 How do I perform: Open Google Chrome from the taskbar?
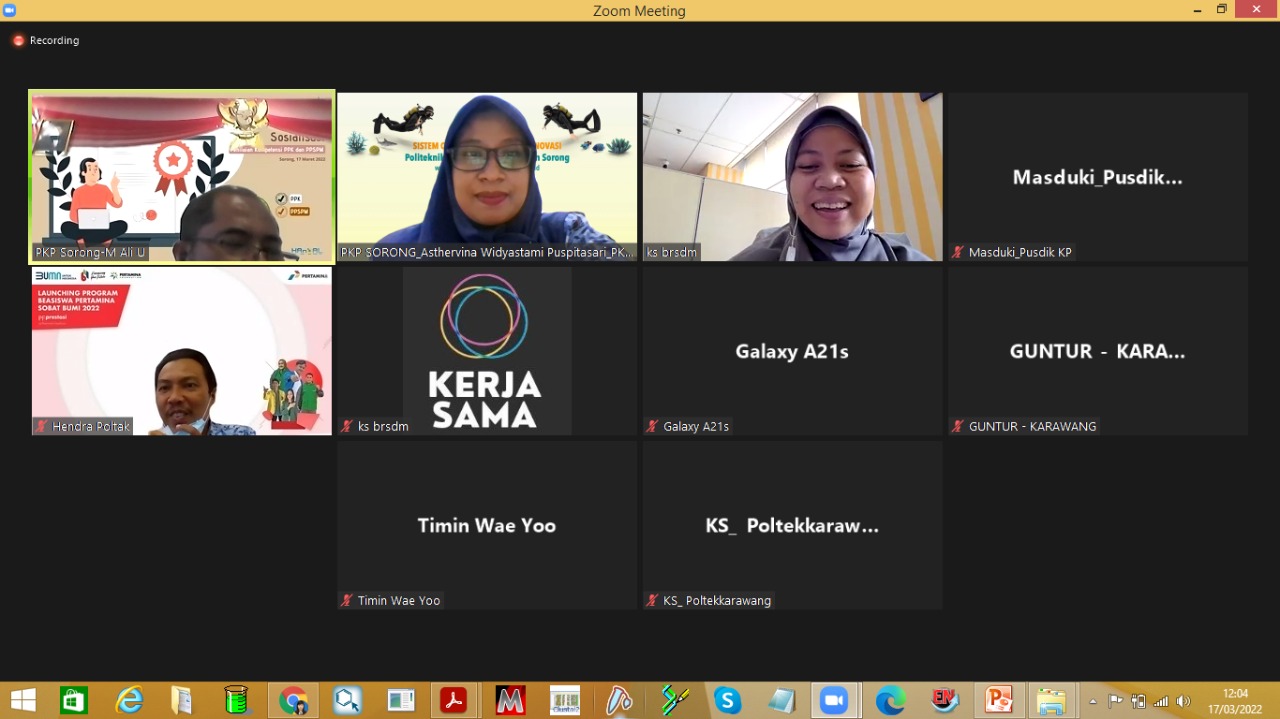(293, 701)
